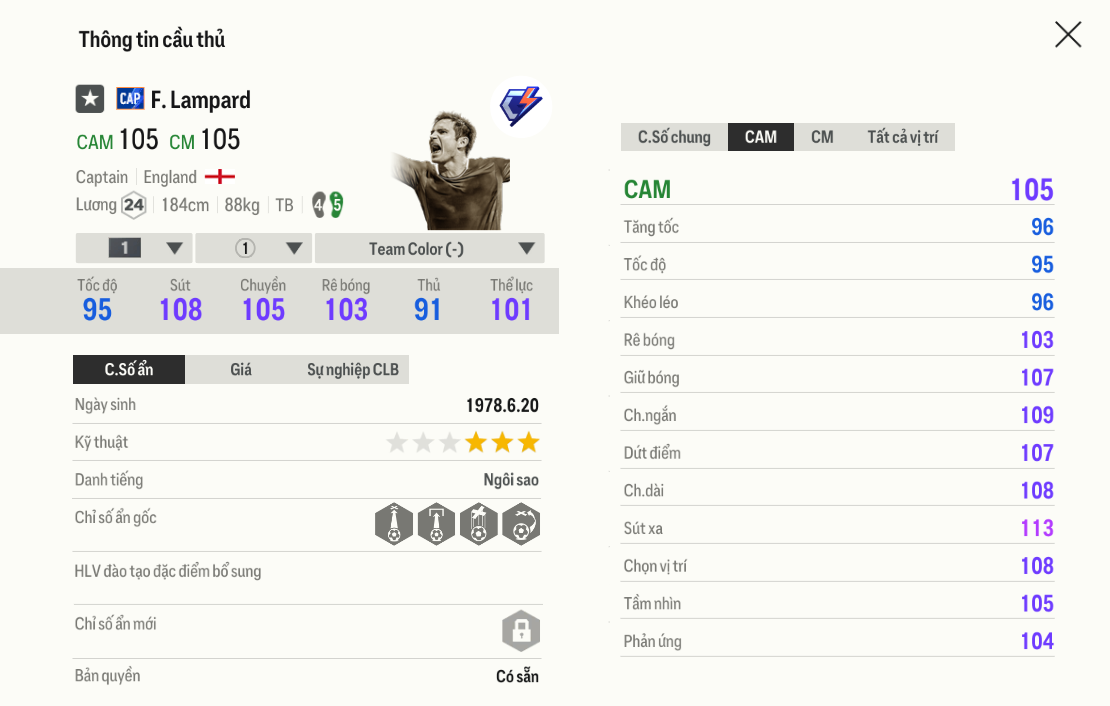The height and width of the screenshot is (706, 1110).
Task: Click the locked new hidden stat icon
Action: pyautogui.click(x=520, y=631)
